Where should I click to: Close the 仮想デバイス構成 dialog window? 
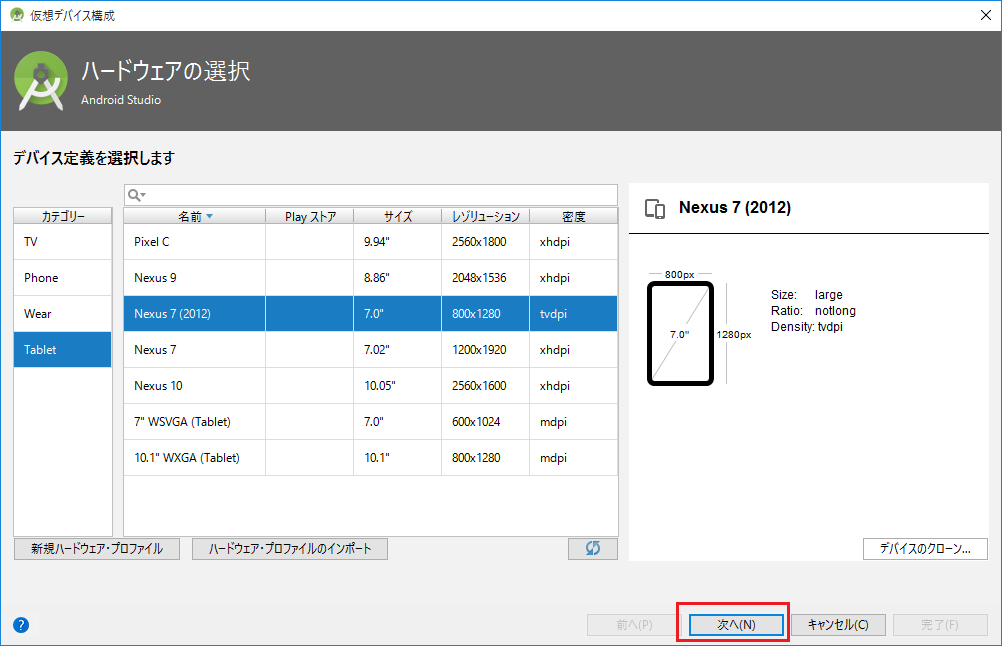985,15
